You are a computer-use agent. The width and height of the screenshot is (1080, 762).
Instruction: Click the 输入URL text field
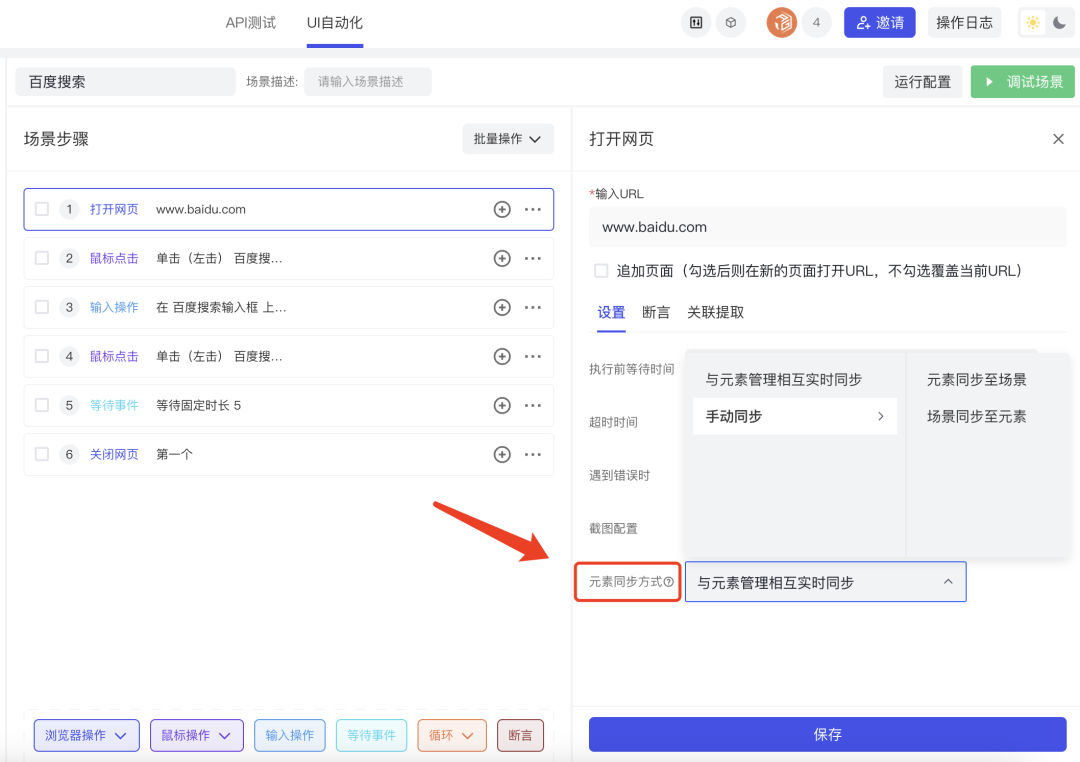pyautogui.click(x=827, y=227)
